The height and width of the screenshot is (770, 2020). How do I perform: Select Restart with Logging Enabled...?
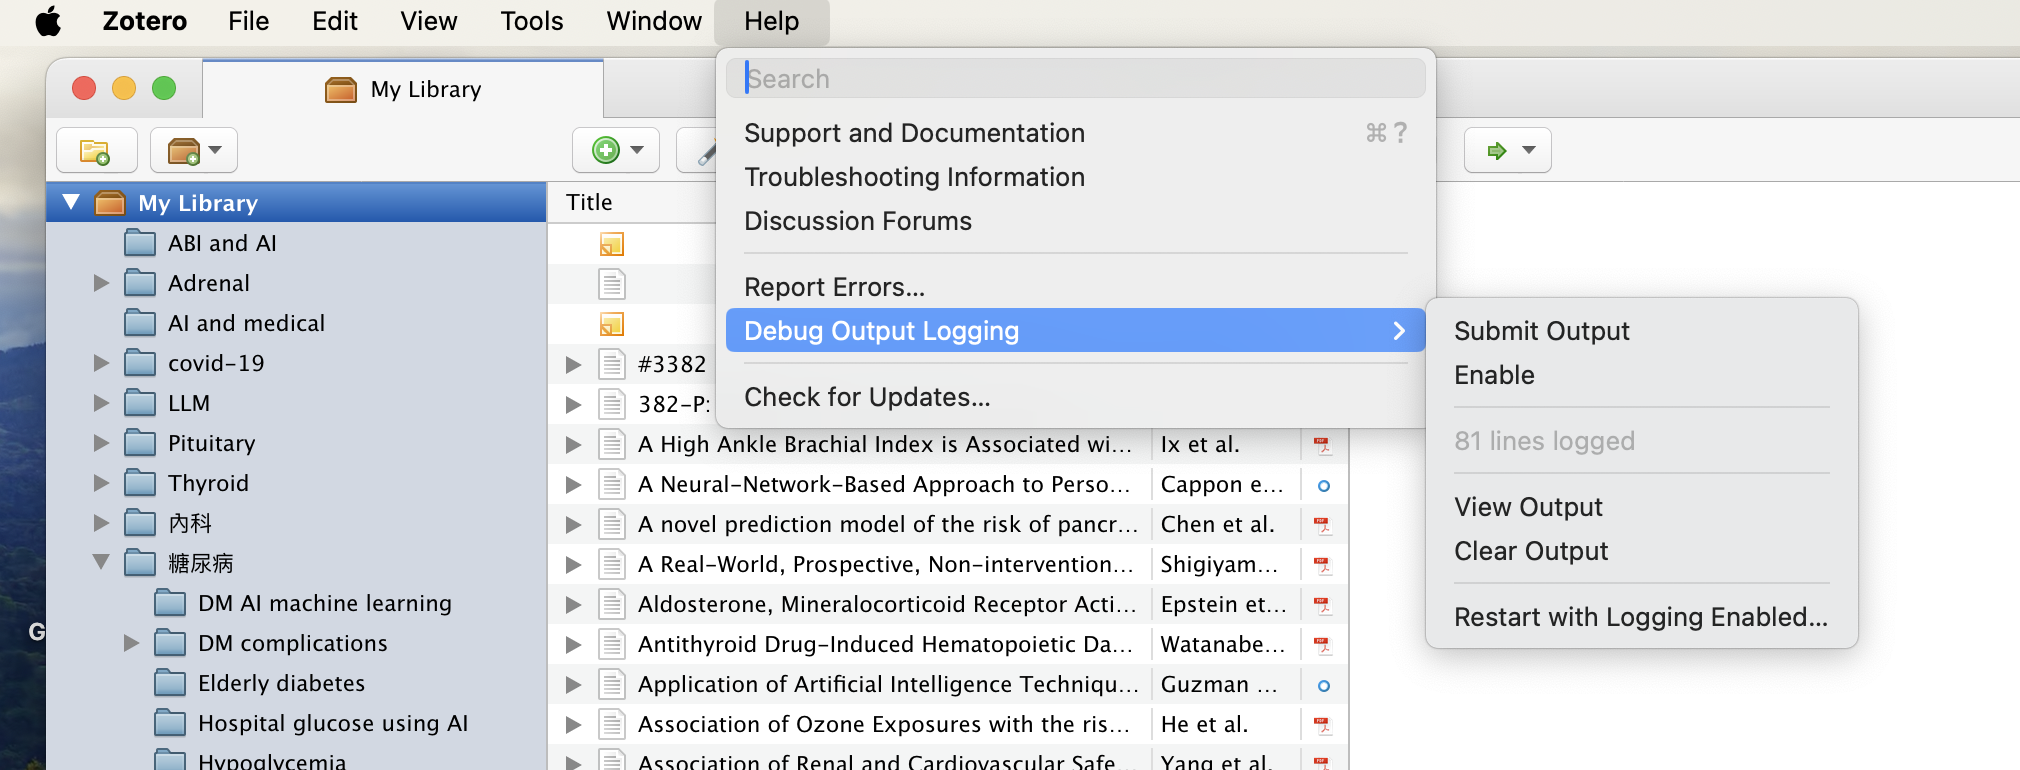(1641, 617)
